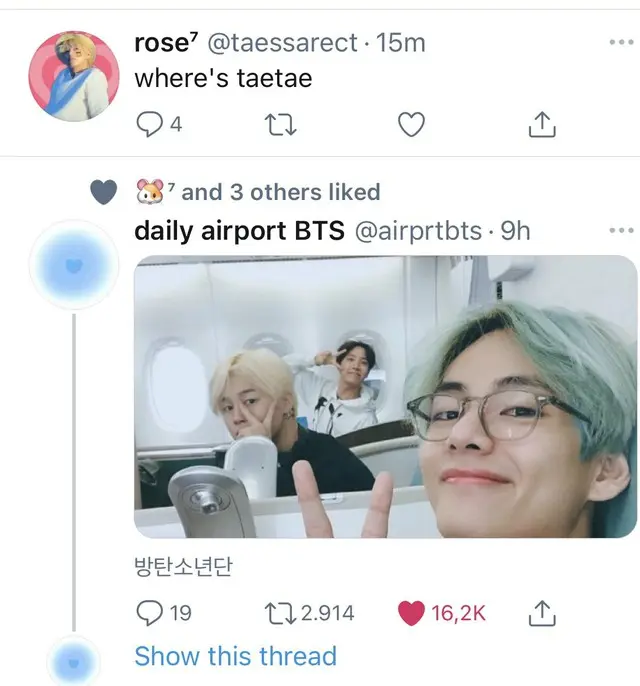Like rose's "where's taetae" tweet
Image resolution: width=640 pixels, height=686 pixels.
(x=411, y=124)
